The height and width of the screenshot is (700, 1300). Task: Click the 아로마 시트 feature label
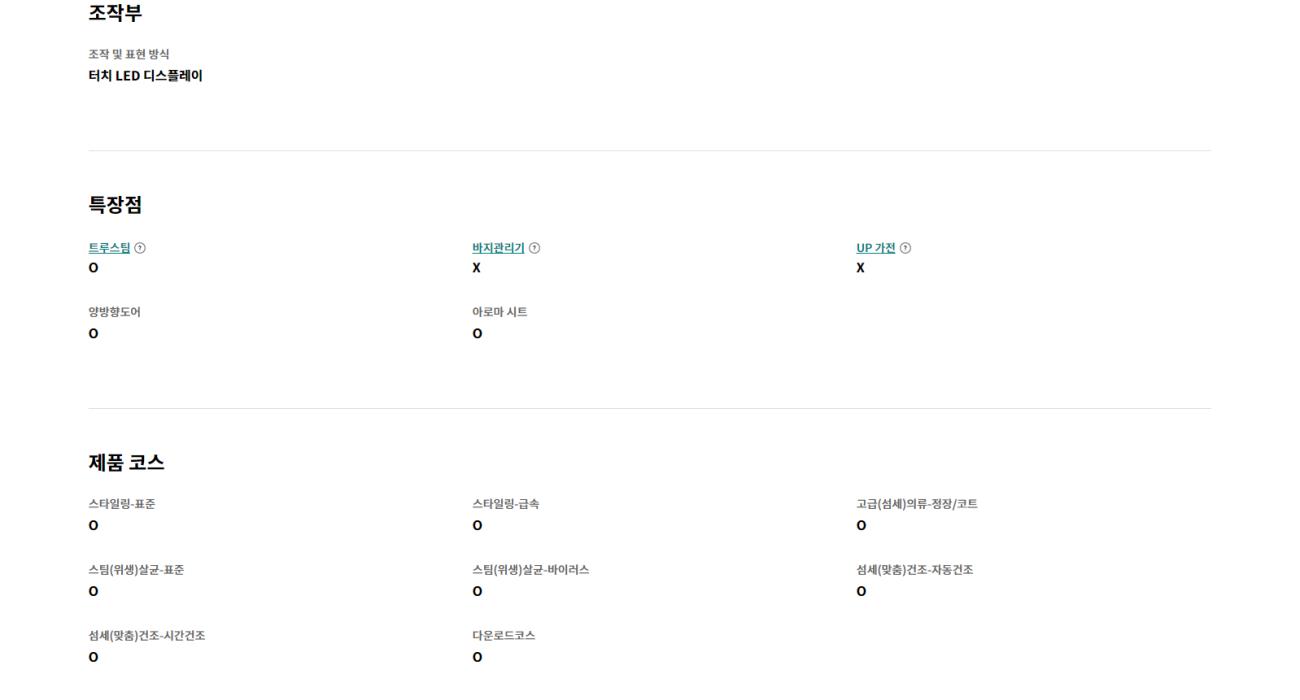[x=499, y=312]
